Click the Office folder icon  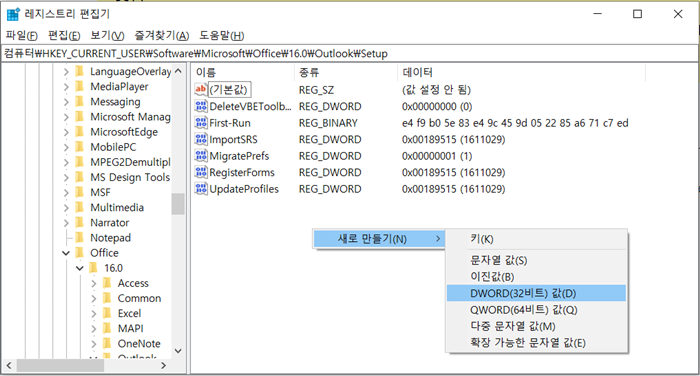(80, 253)
